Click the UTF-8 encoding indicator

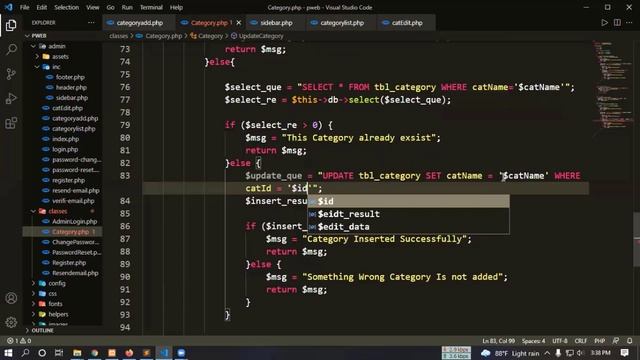coord(560,341)
